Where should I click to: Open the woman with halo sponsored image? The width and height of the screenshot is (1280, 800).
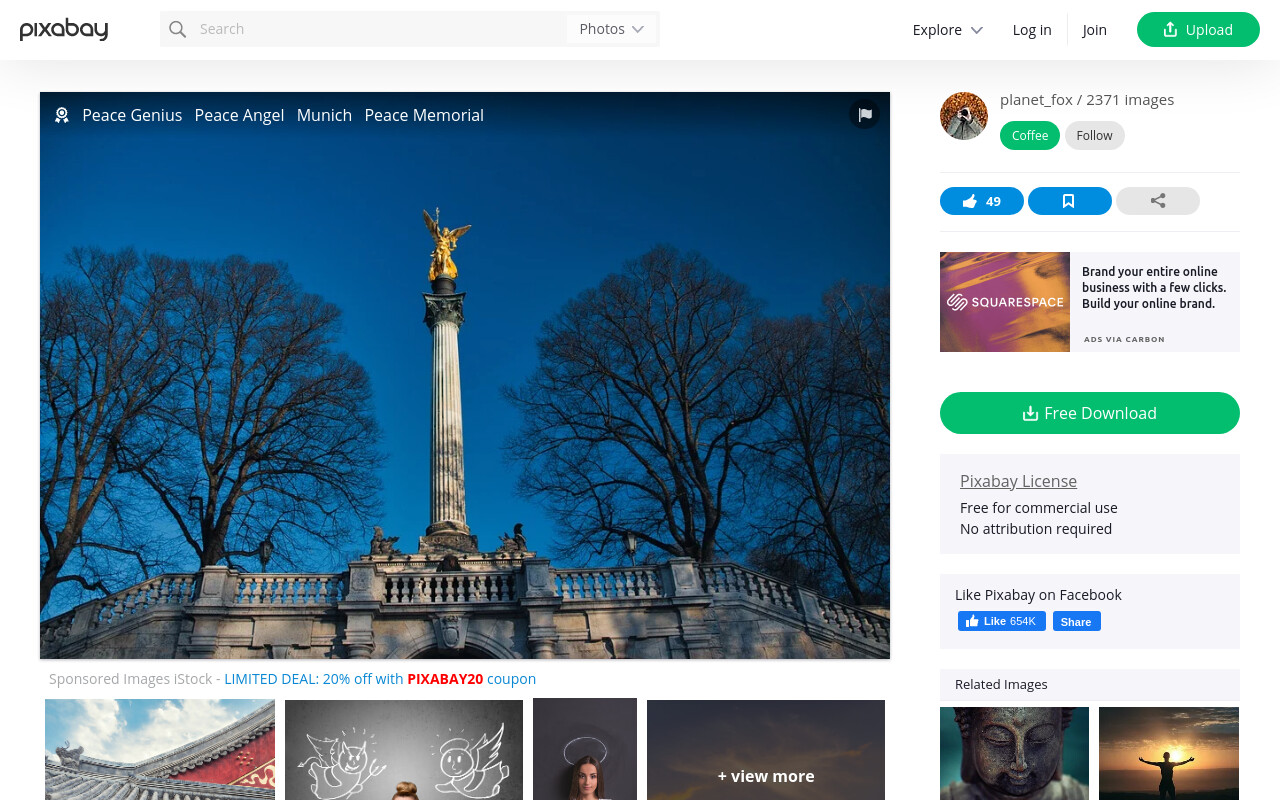(585, 749)
